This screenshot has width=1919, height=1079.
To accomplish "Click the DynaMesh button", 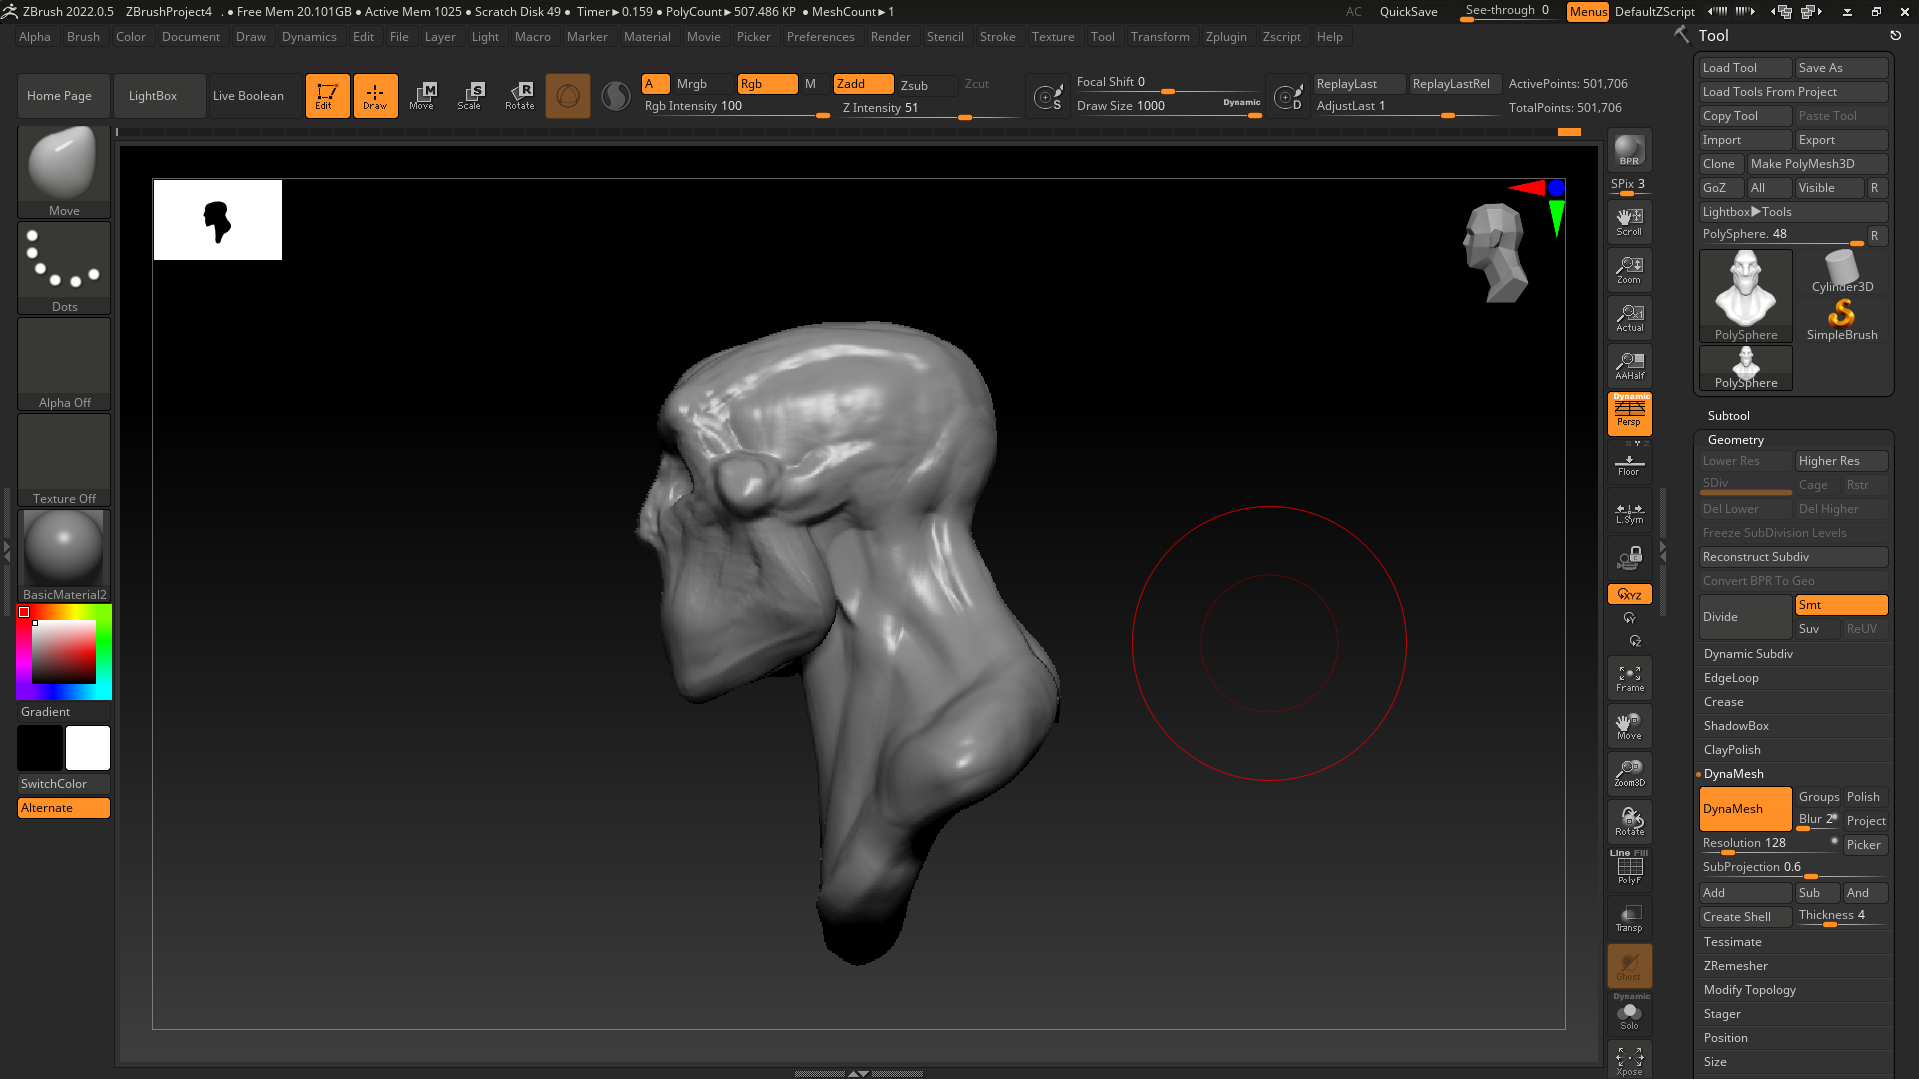I will (x=1744, y=809).
